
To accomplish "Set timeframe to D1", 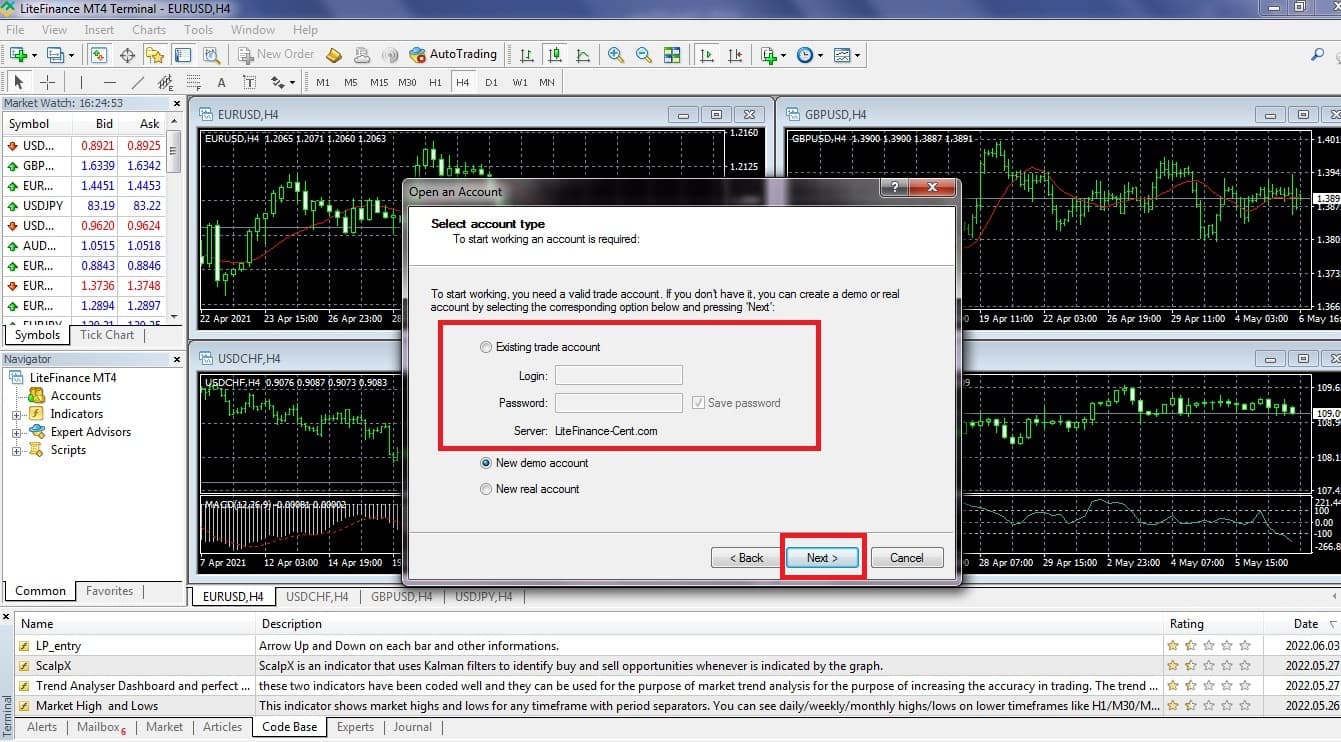I will [x=491, y=82].
